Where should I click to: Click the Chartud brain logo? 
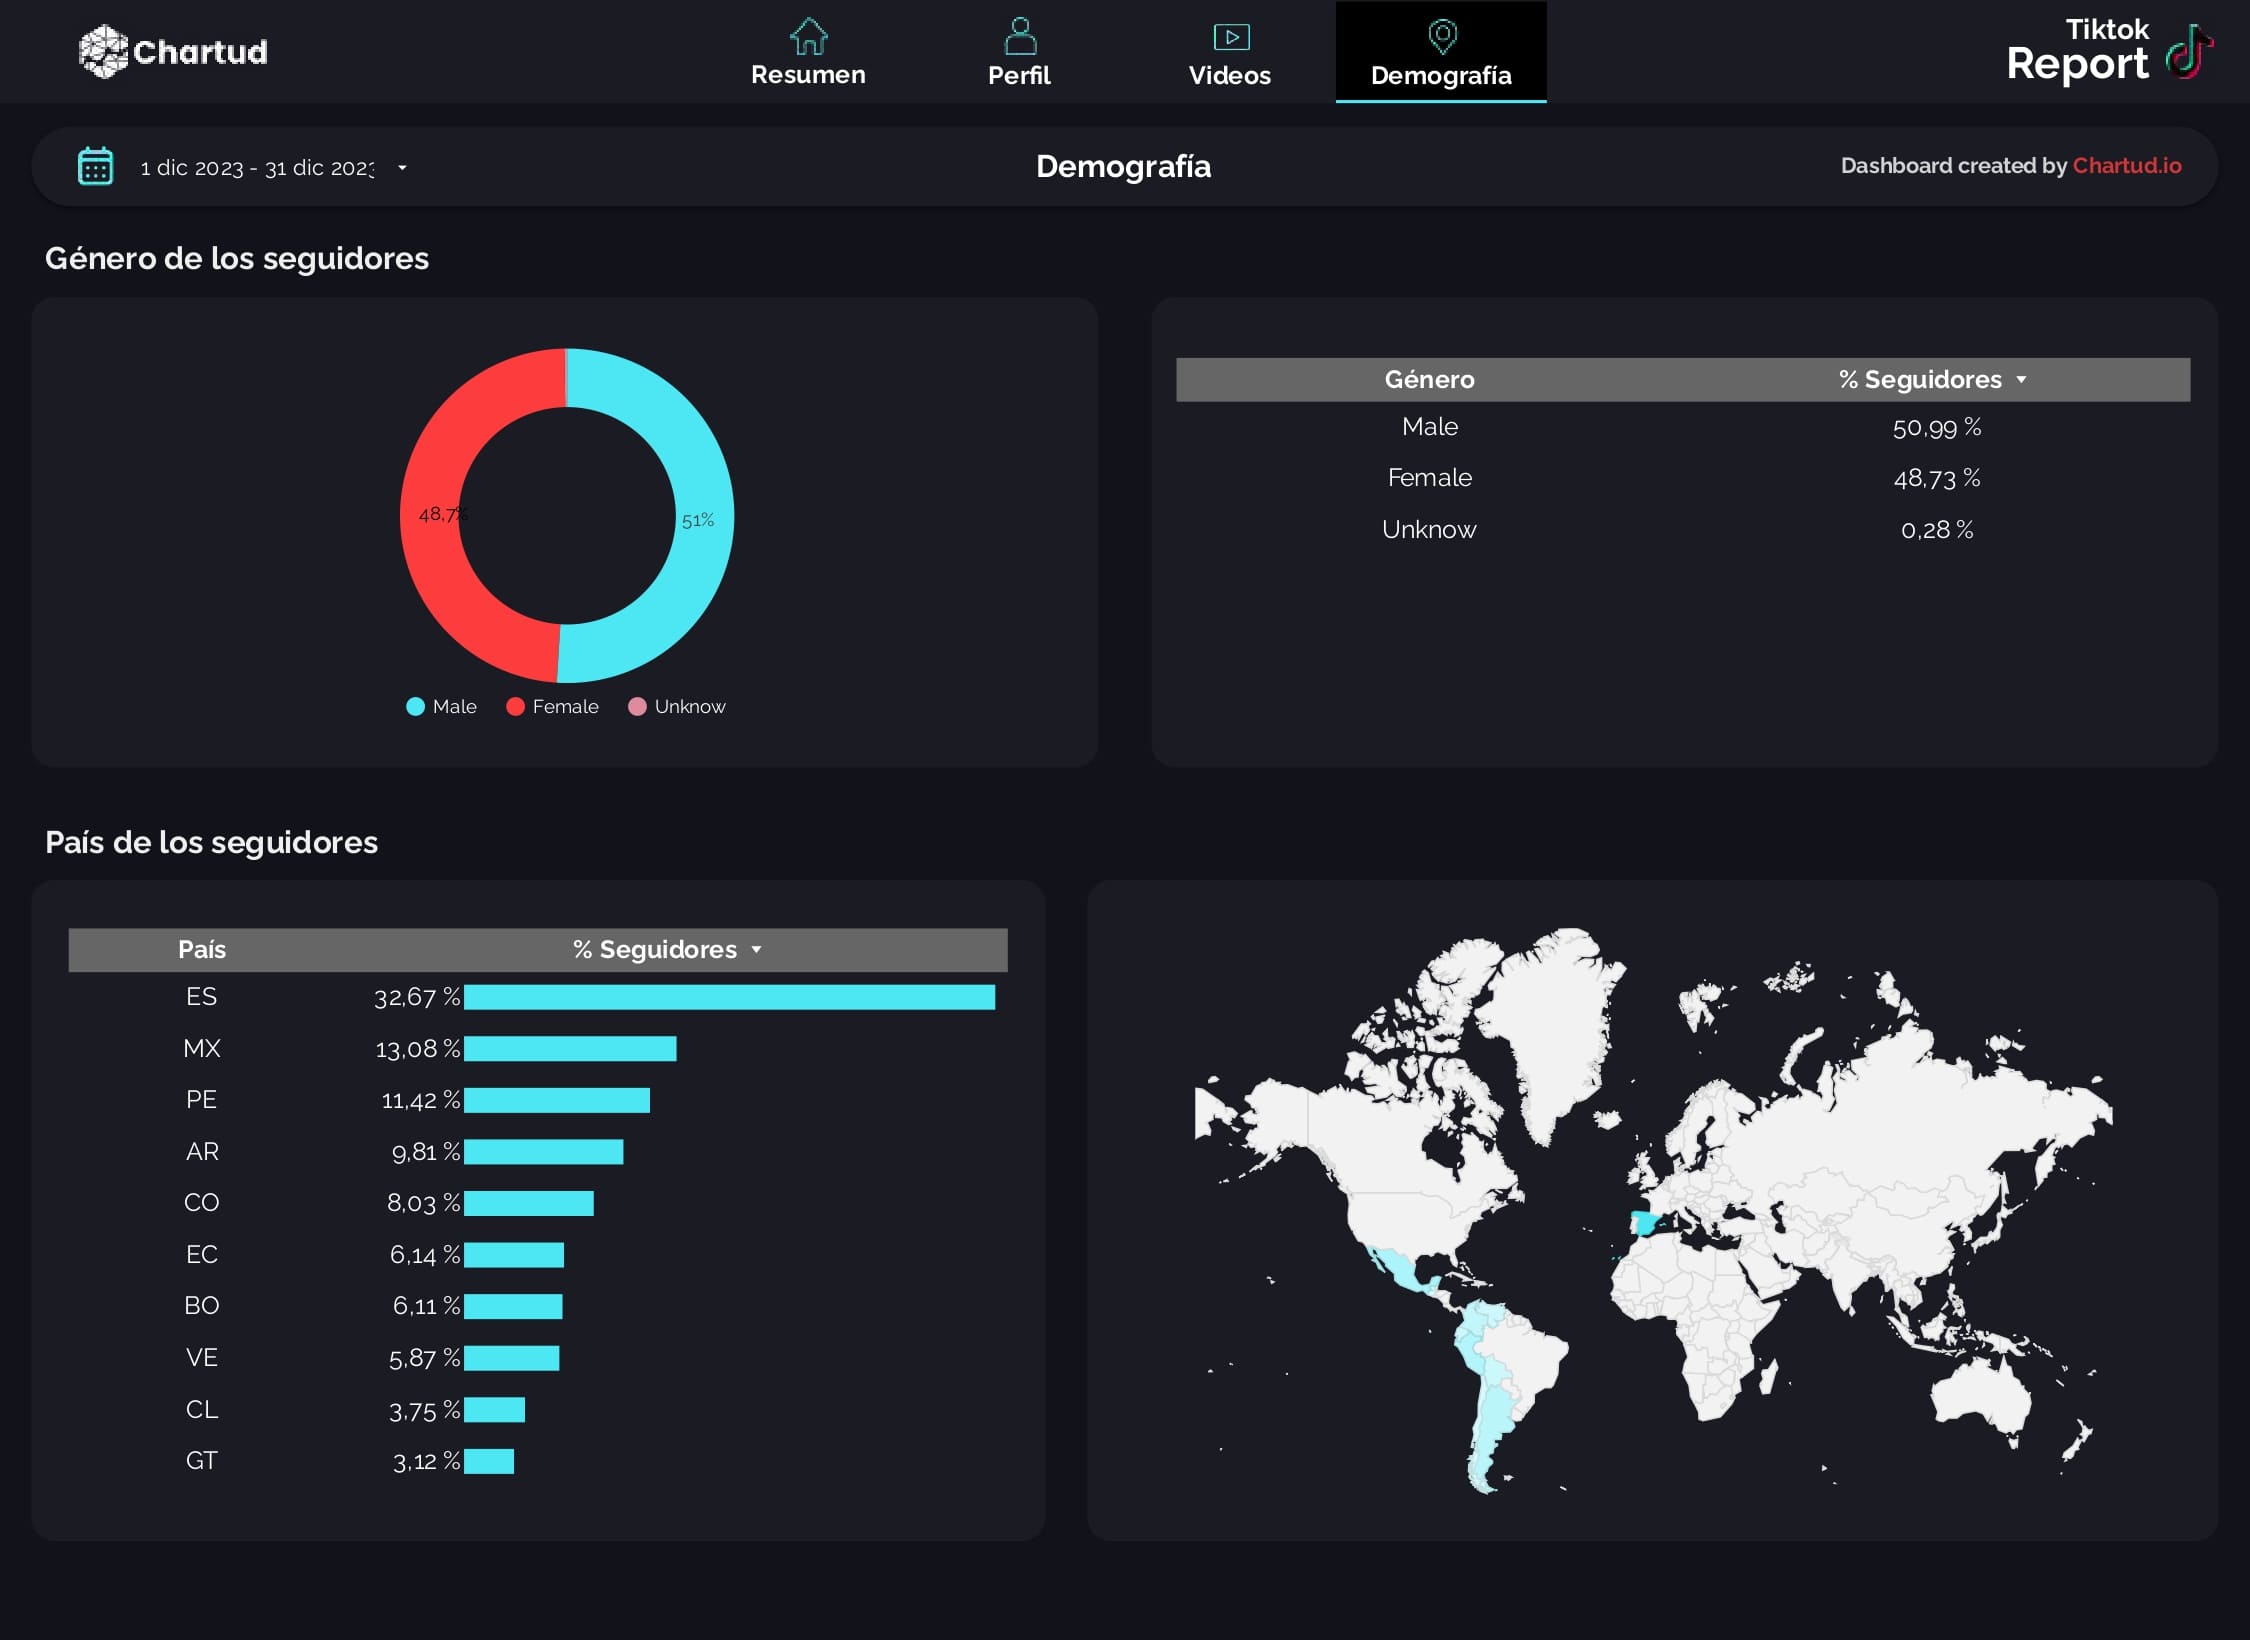103,50
